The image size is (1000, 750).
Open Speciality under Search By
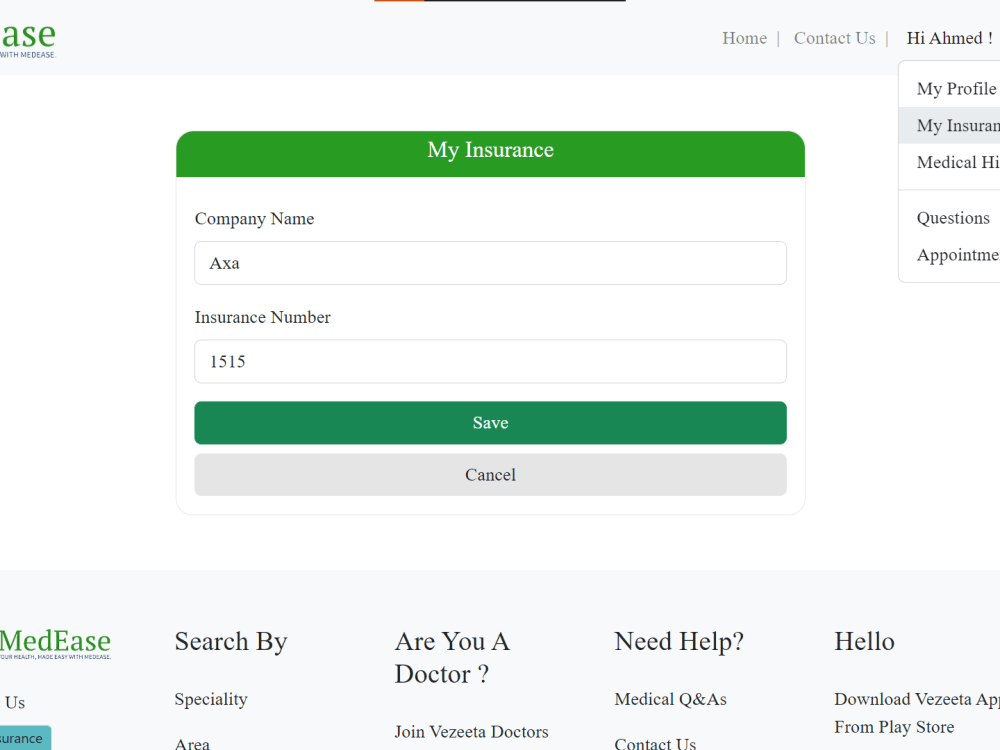click(x=210, y=699)
